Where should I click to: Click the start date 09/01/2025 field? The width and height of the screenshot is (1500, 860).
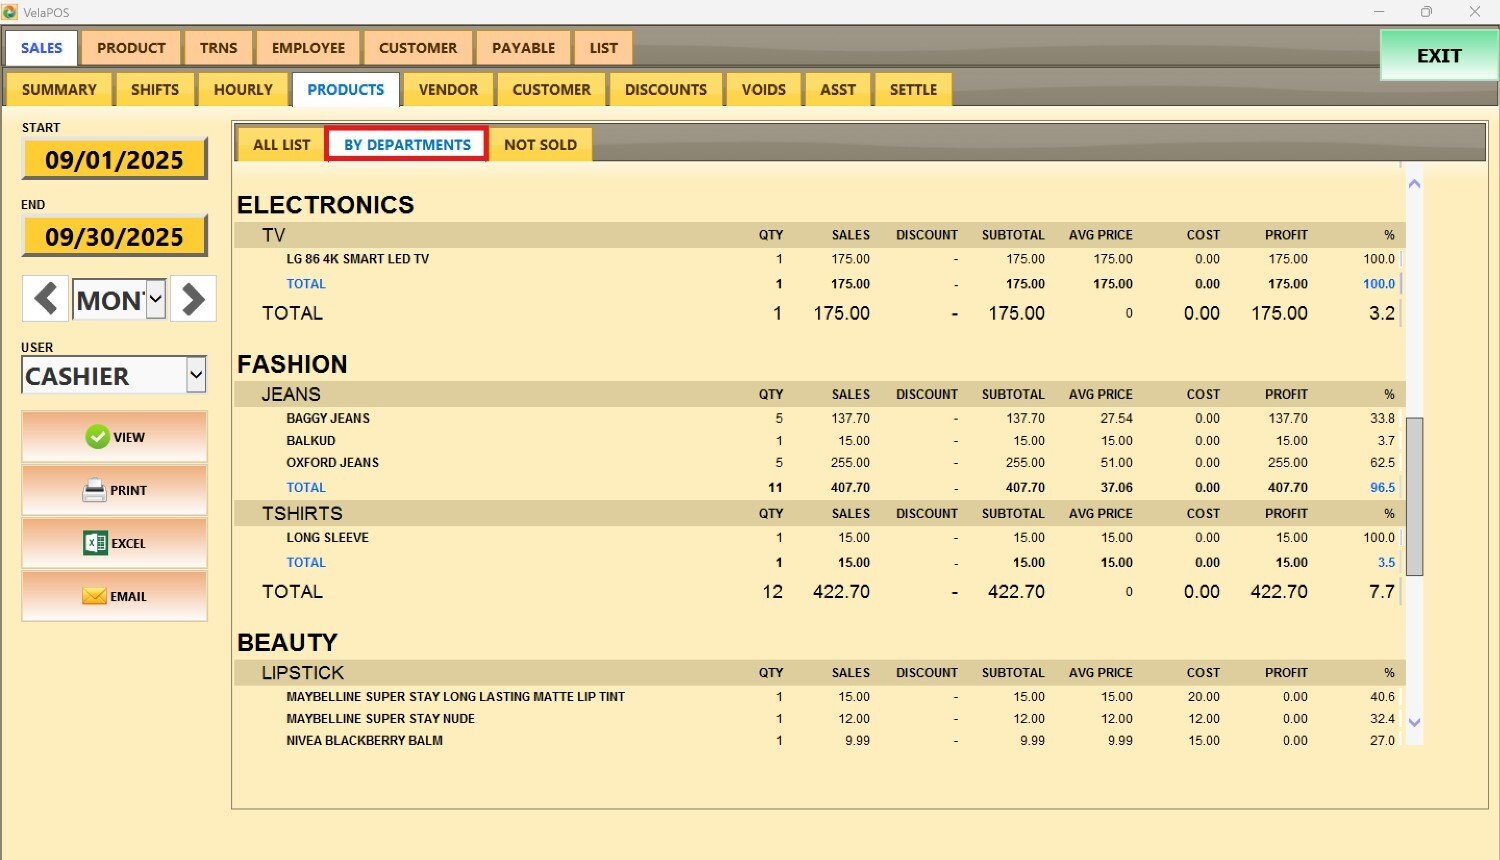114,160
